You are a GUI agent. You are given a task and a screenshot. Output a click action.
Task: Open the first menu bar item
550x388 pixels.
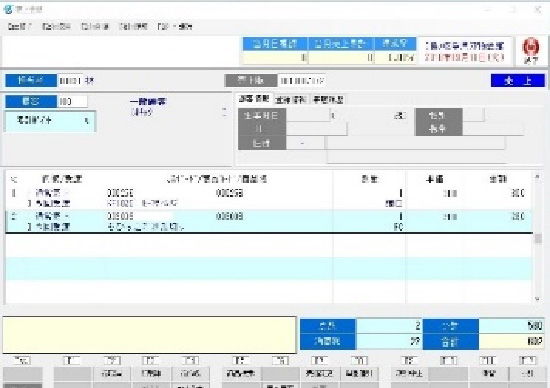coord(19,26)
